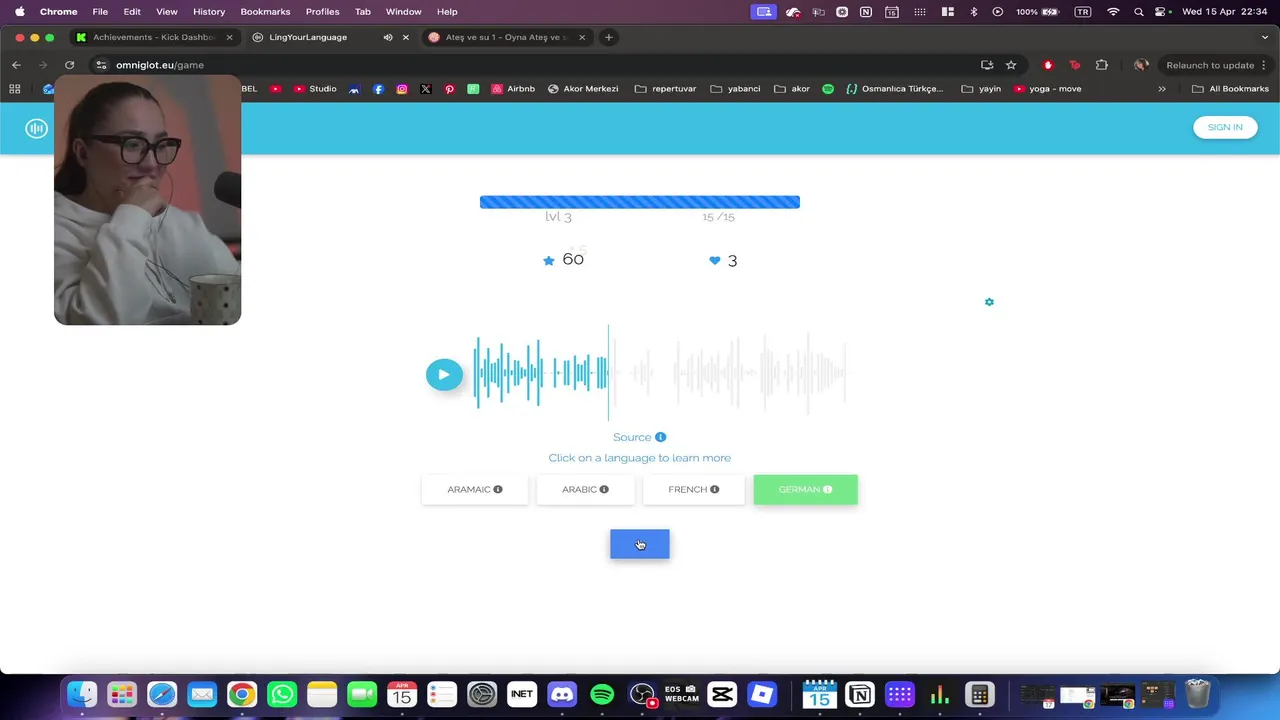Open the Studio YouTube bookmark
1280x720 pixels.
(x=315, y=89)
